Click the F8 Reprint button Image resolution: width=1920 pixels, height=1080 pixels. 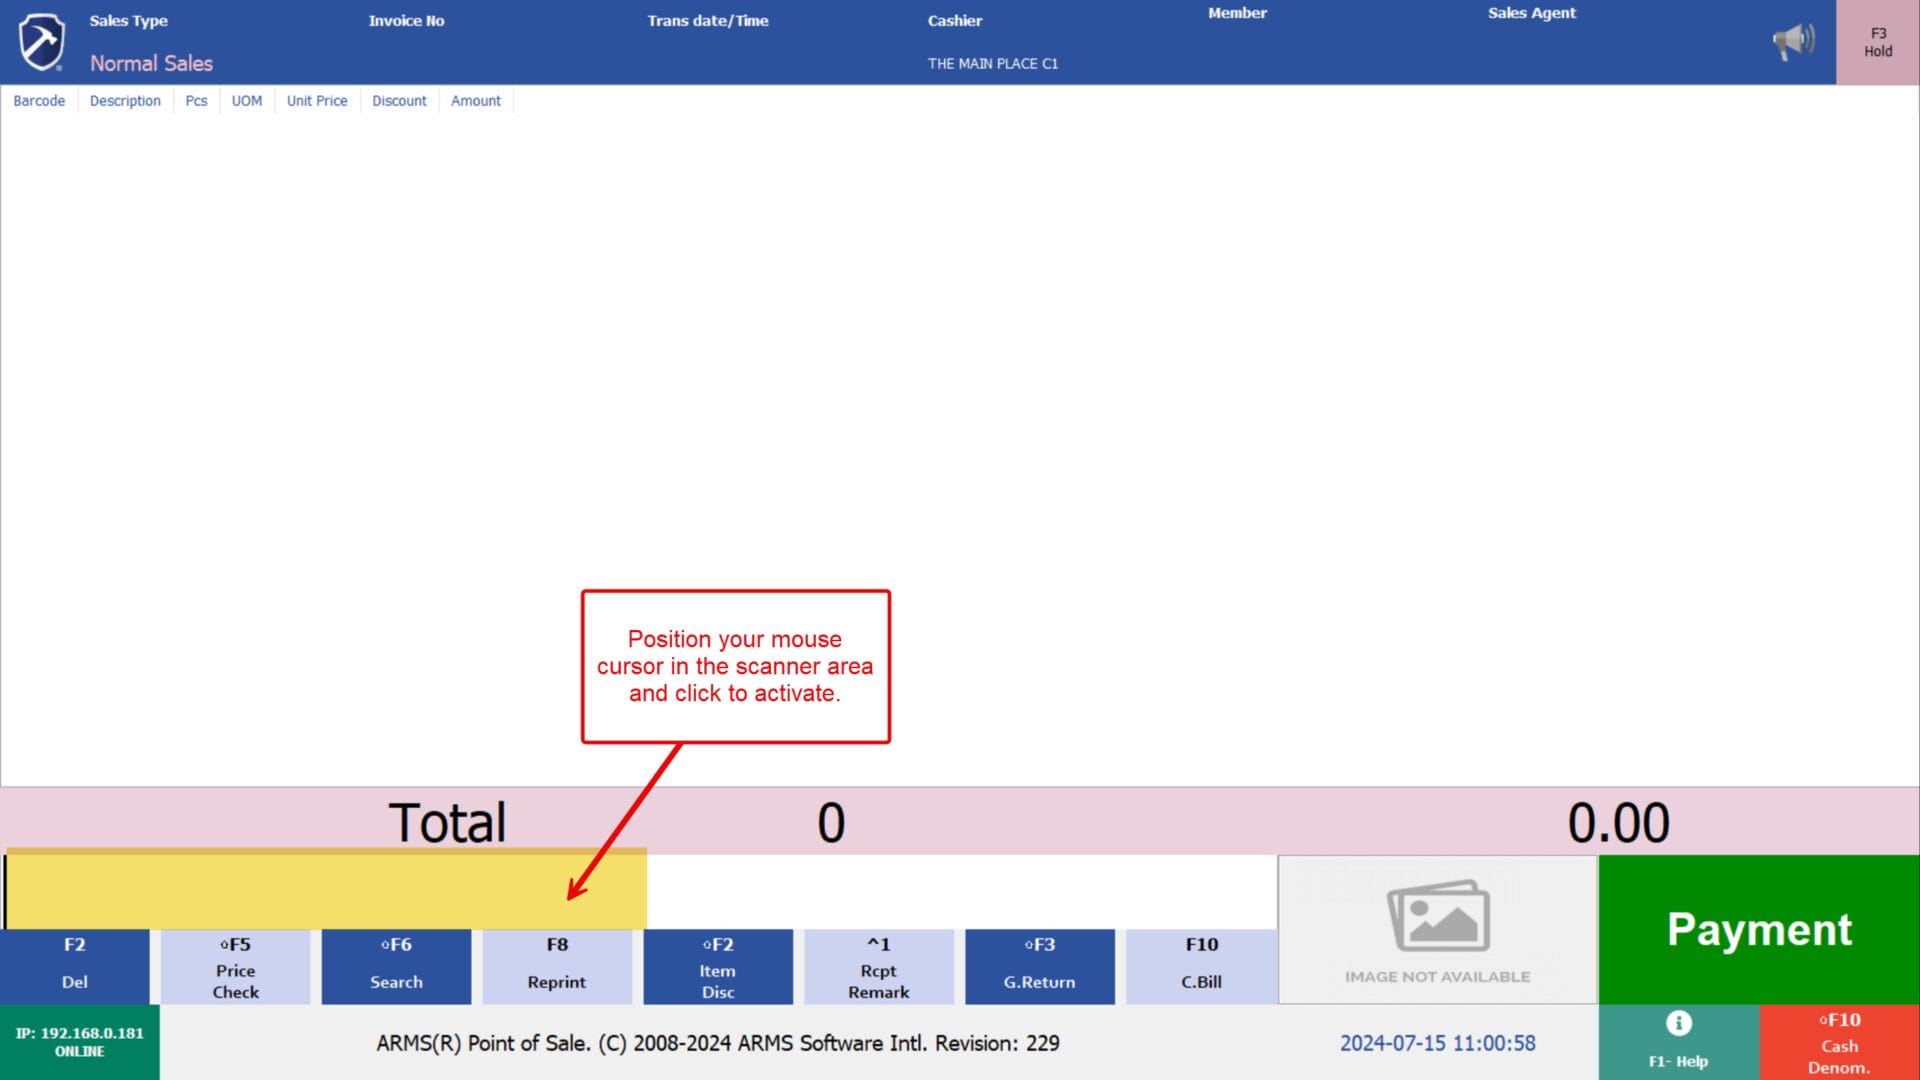click(x=557, y=966)
